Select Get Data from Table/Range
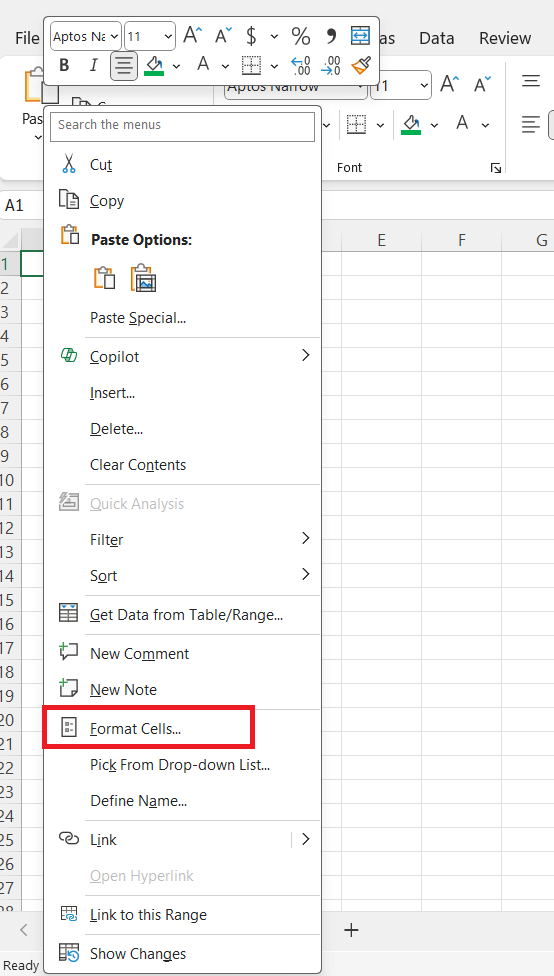 click(182, 615)
